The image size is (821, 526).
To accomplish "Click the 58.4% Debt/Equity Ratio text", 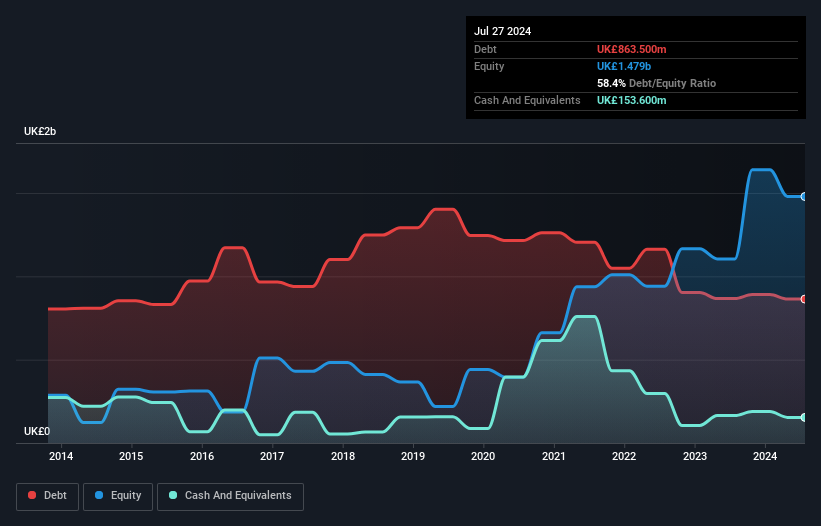I will (x=657, y=83).
